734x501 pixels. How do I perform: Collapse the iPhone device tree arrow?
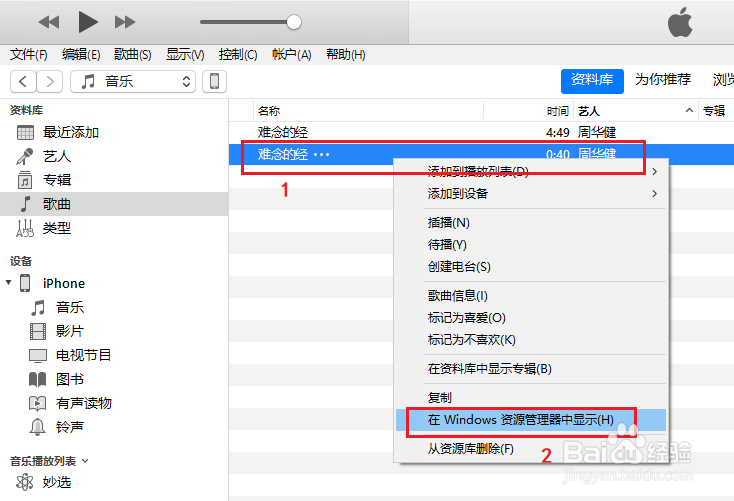pos(8,282)
